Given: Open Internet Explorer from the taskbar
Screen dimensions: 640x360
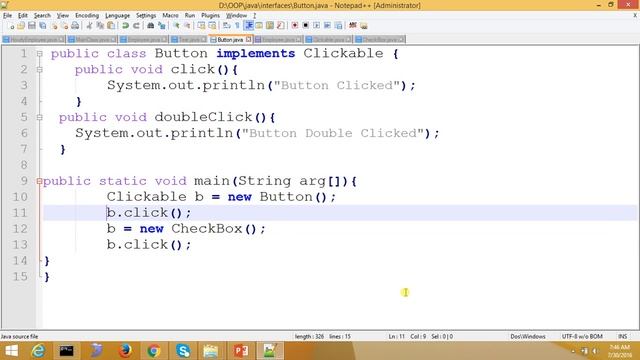Looking at the screenshot, I should pyautogui.click(x=38, y=351).
